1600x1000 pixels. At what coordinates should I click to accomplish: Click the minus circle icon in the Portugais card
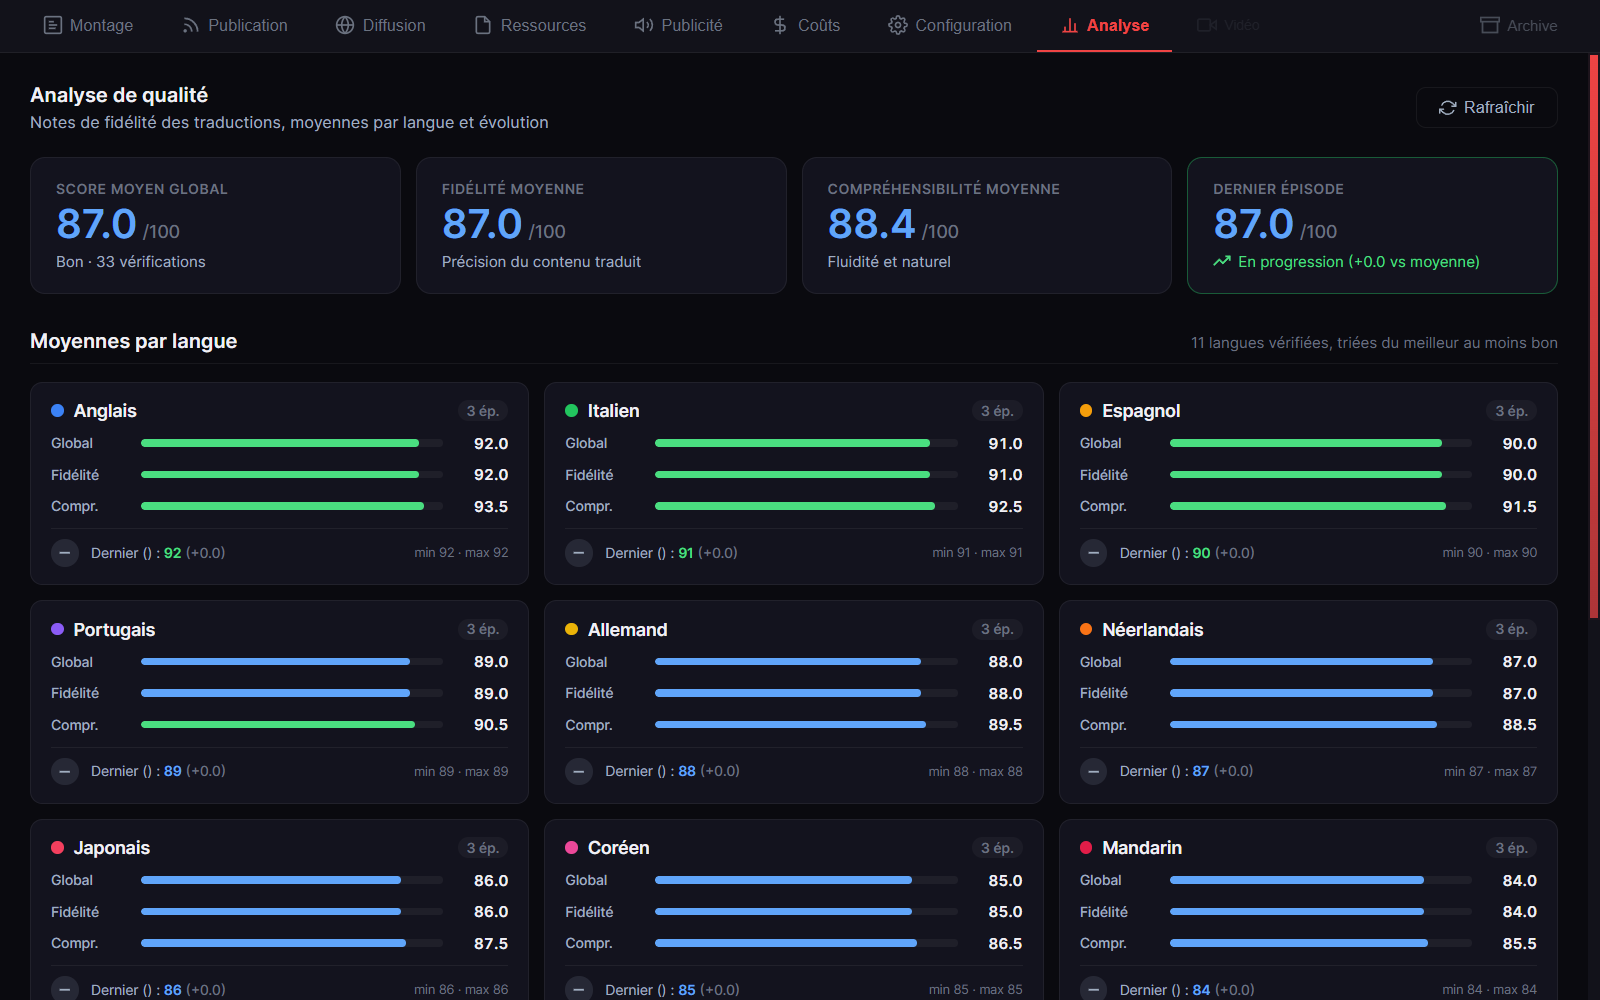point(65,771)
